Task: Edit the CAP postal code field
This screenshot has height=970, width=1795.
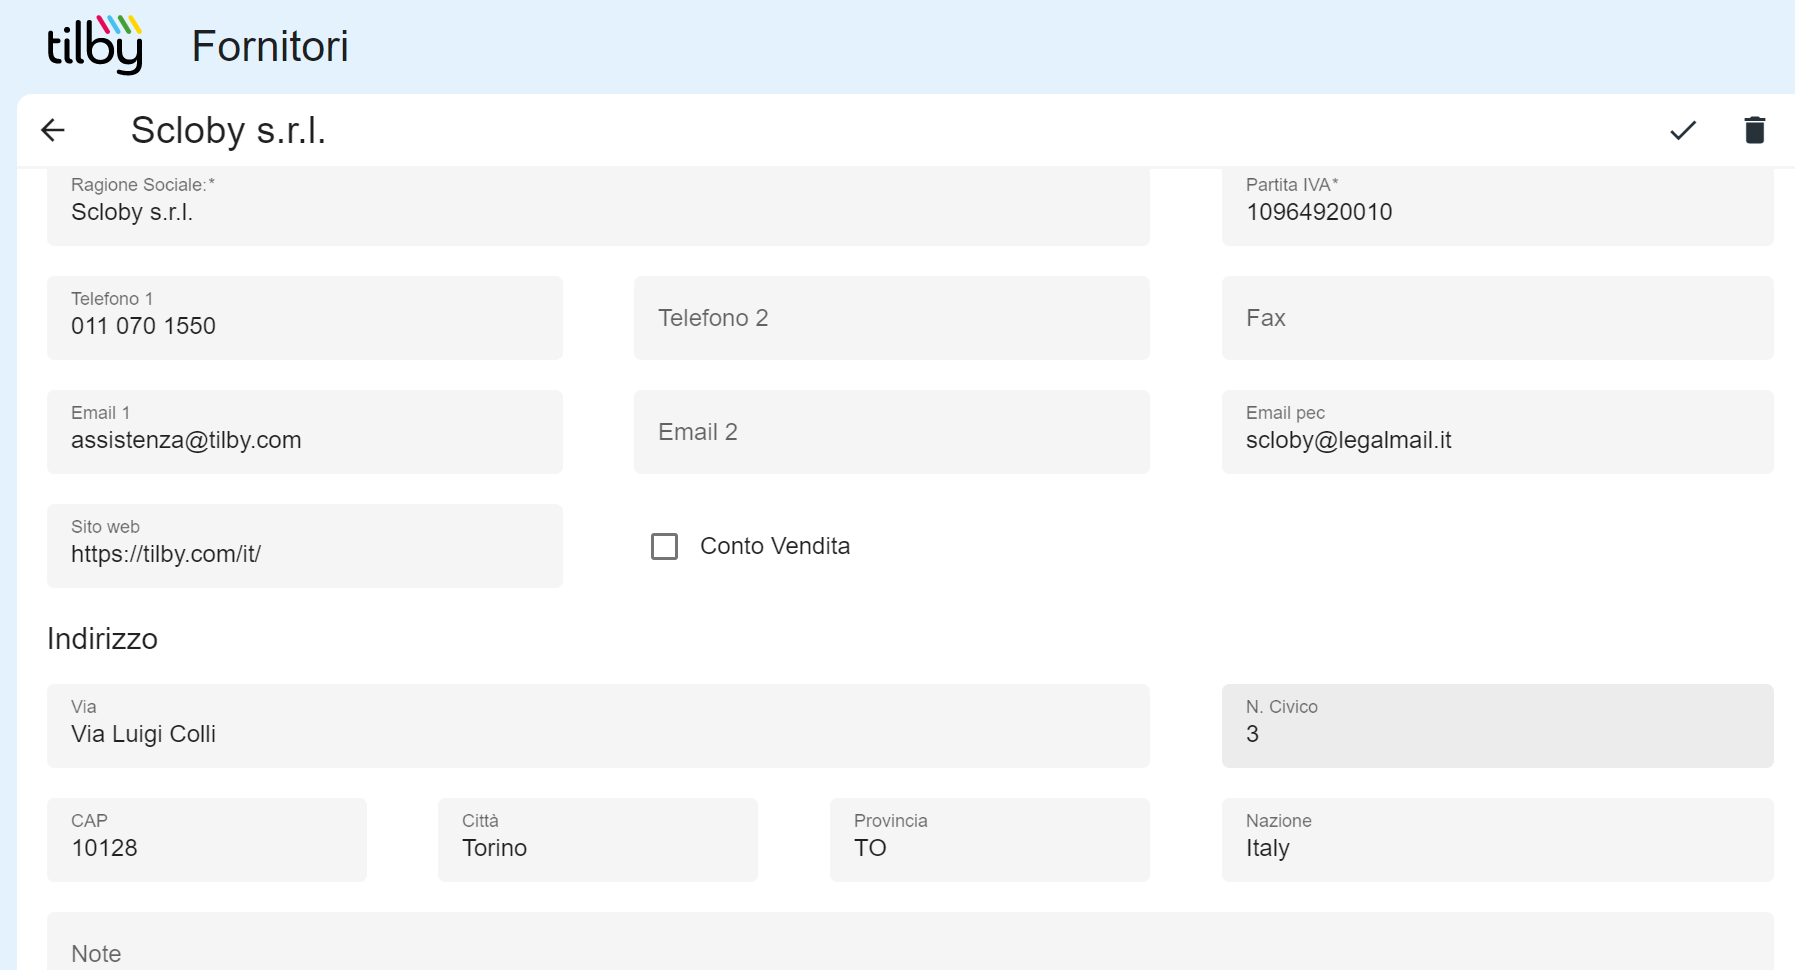Action: tap(207, 840)
